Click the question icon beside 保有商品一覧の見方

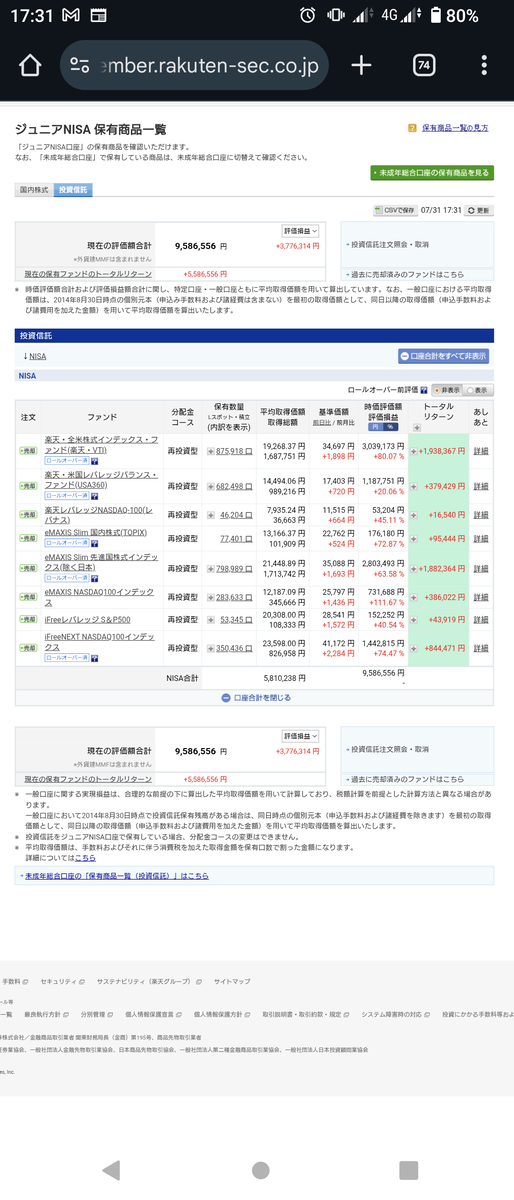click(x=413, y=129)
